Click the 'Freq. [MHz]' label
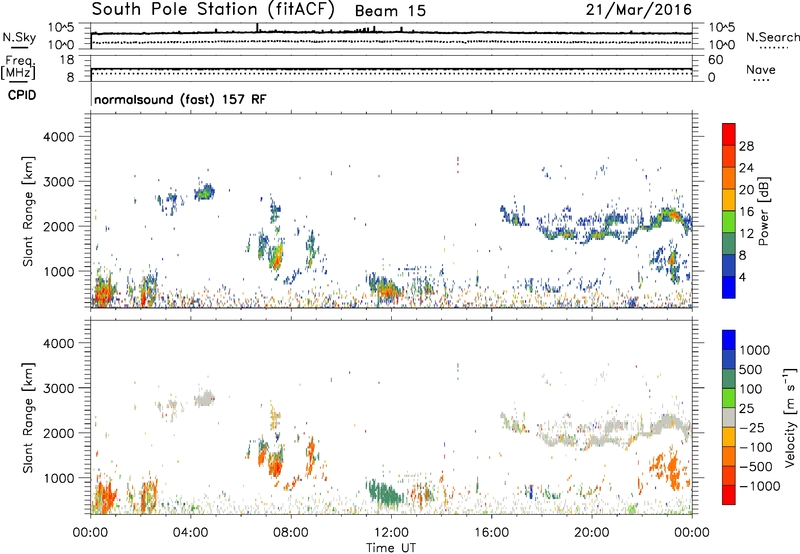This screenshot has width=800, height=554. (x=18, y=67)
